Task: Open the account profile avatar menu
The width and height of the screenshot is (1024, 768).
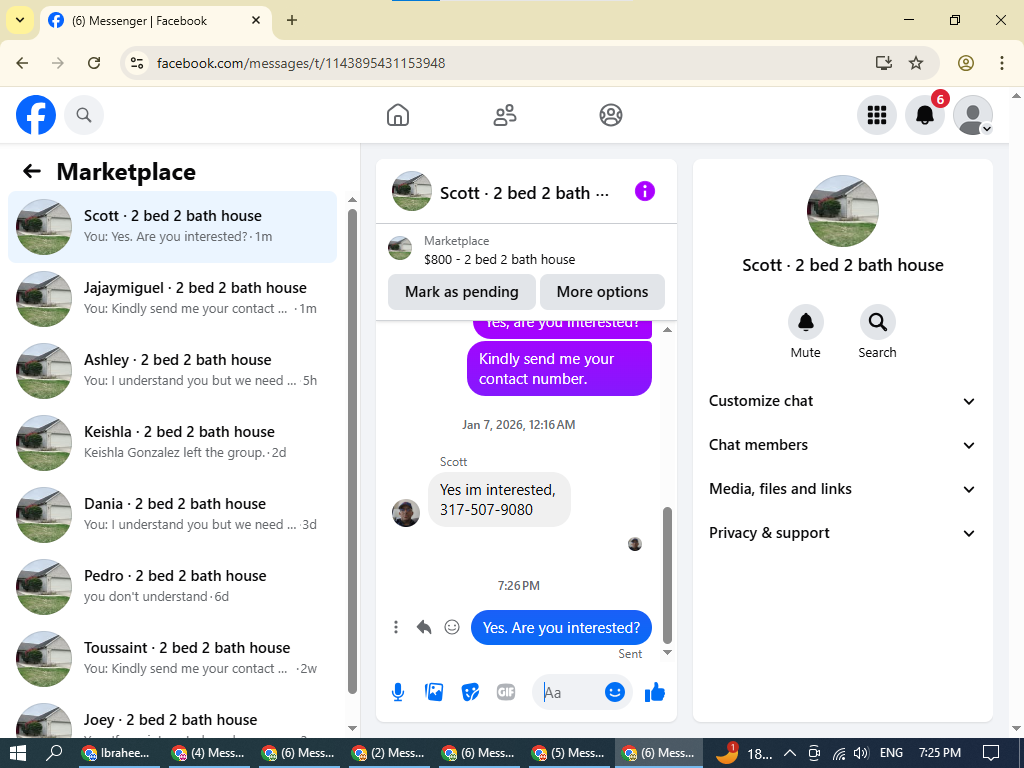Action: pyautogui.click(x=973, y=115)
